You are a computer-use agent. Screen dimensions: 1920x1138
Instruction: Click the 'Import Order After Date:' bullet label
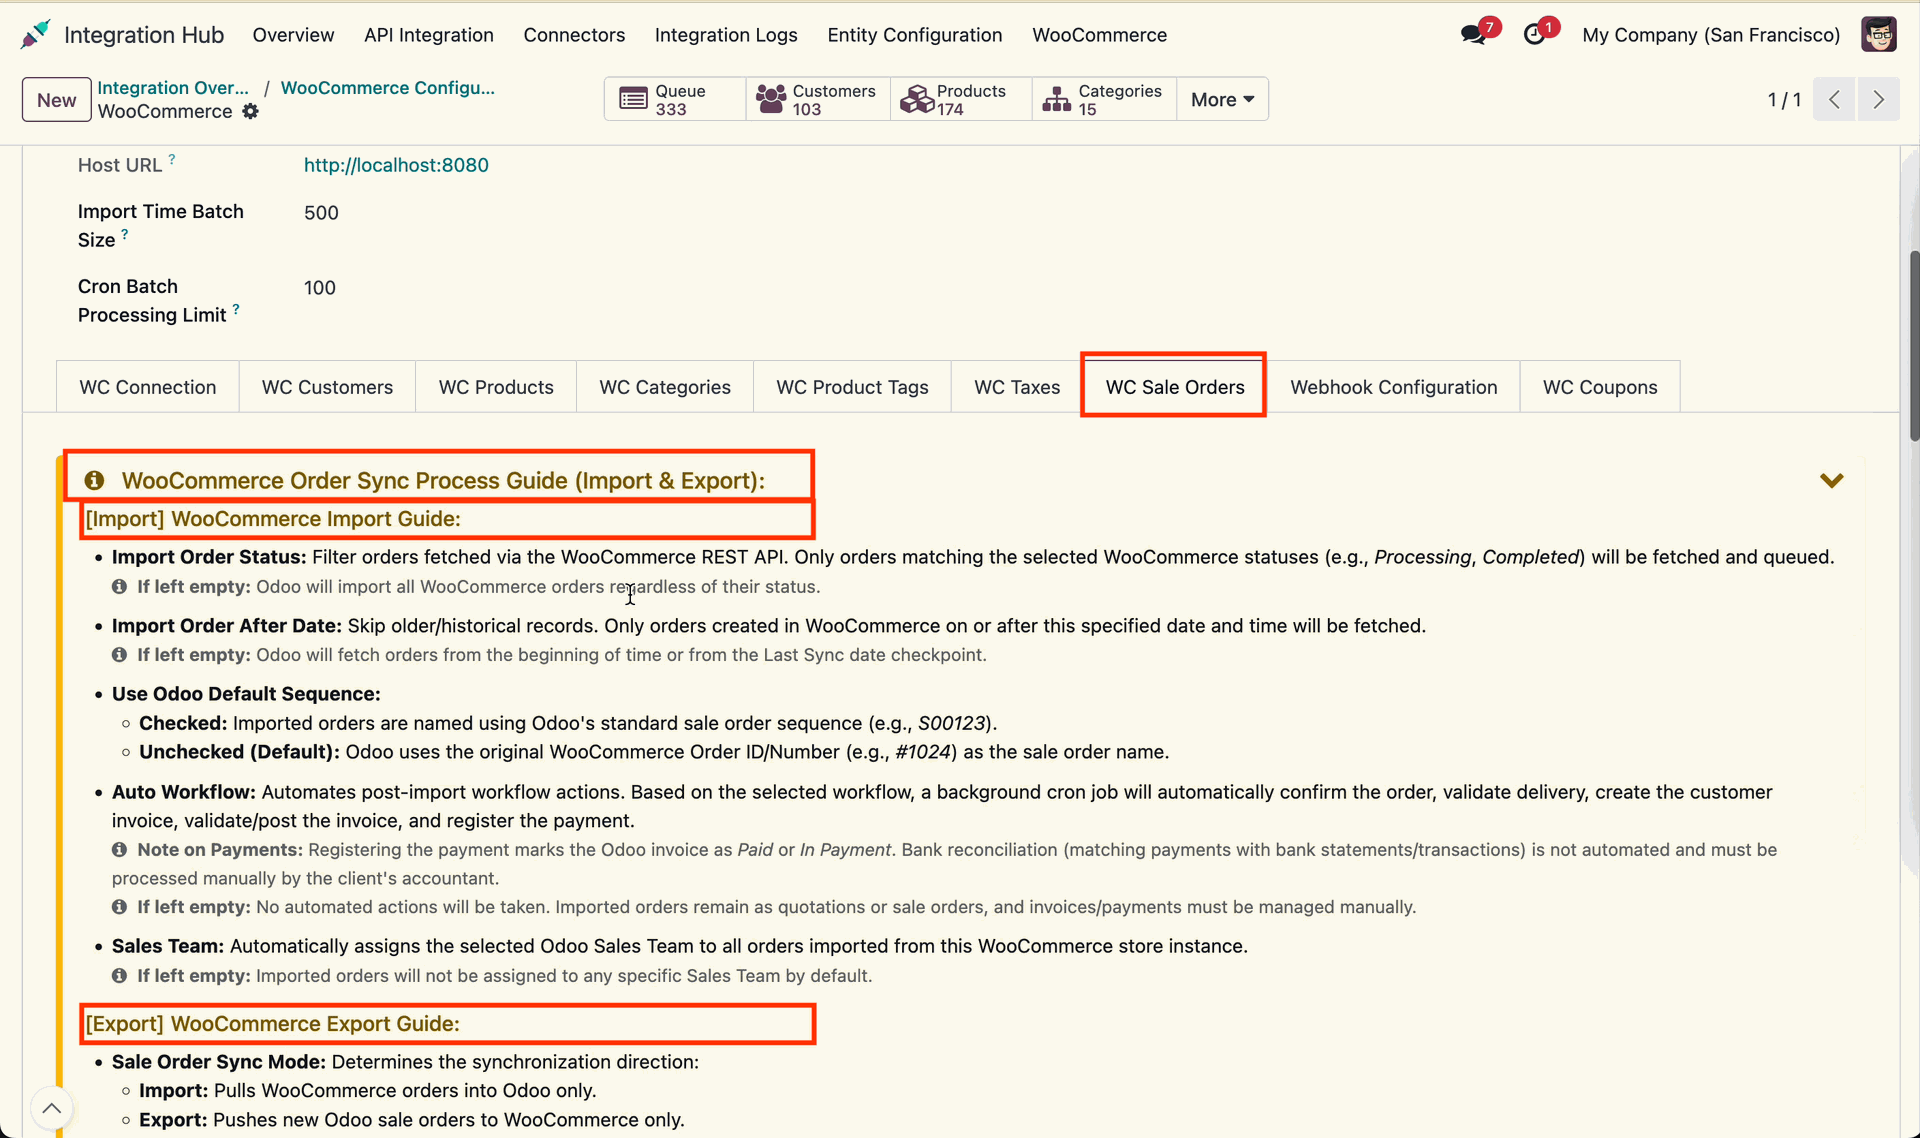pyautogui.click(x=227, y=626)
